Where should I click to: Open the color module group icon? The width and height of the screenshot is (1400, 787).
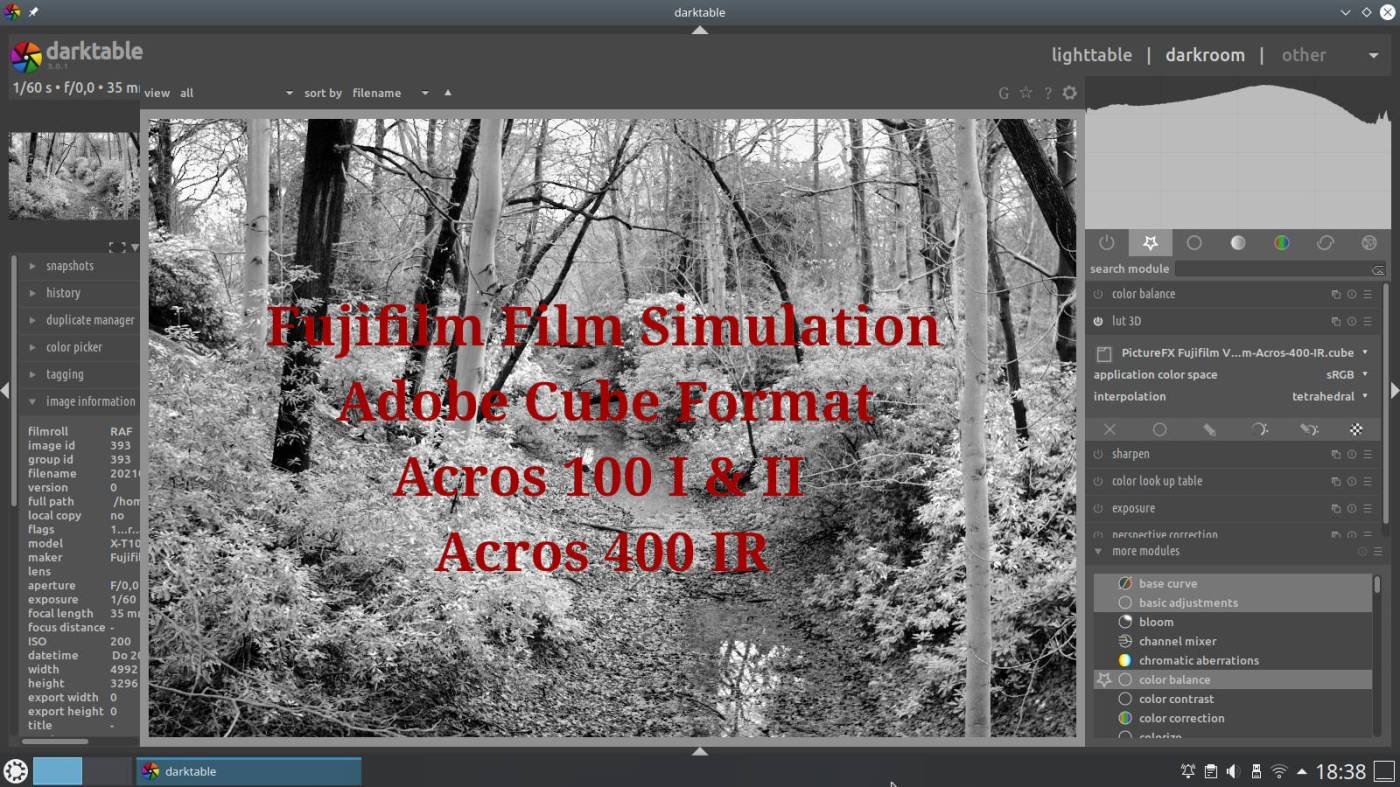[1281, 243]
